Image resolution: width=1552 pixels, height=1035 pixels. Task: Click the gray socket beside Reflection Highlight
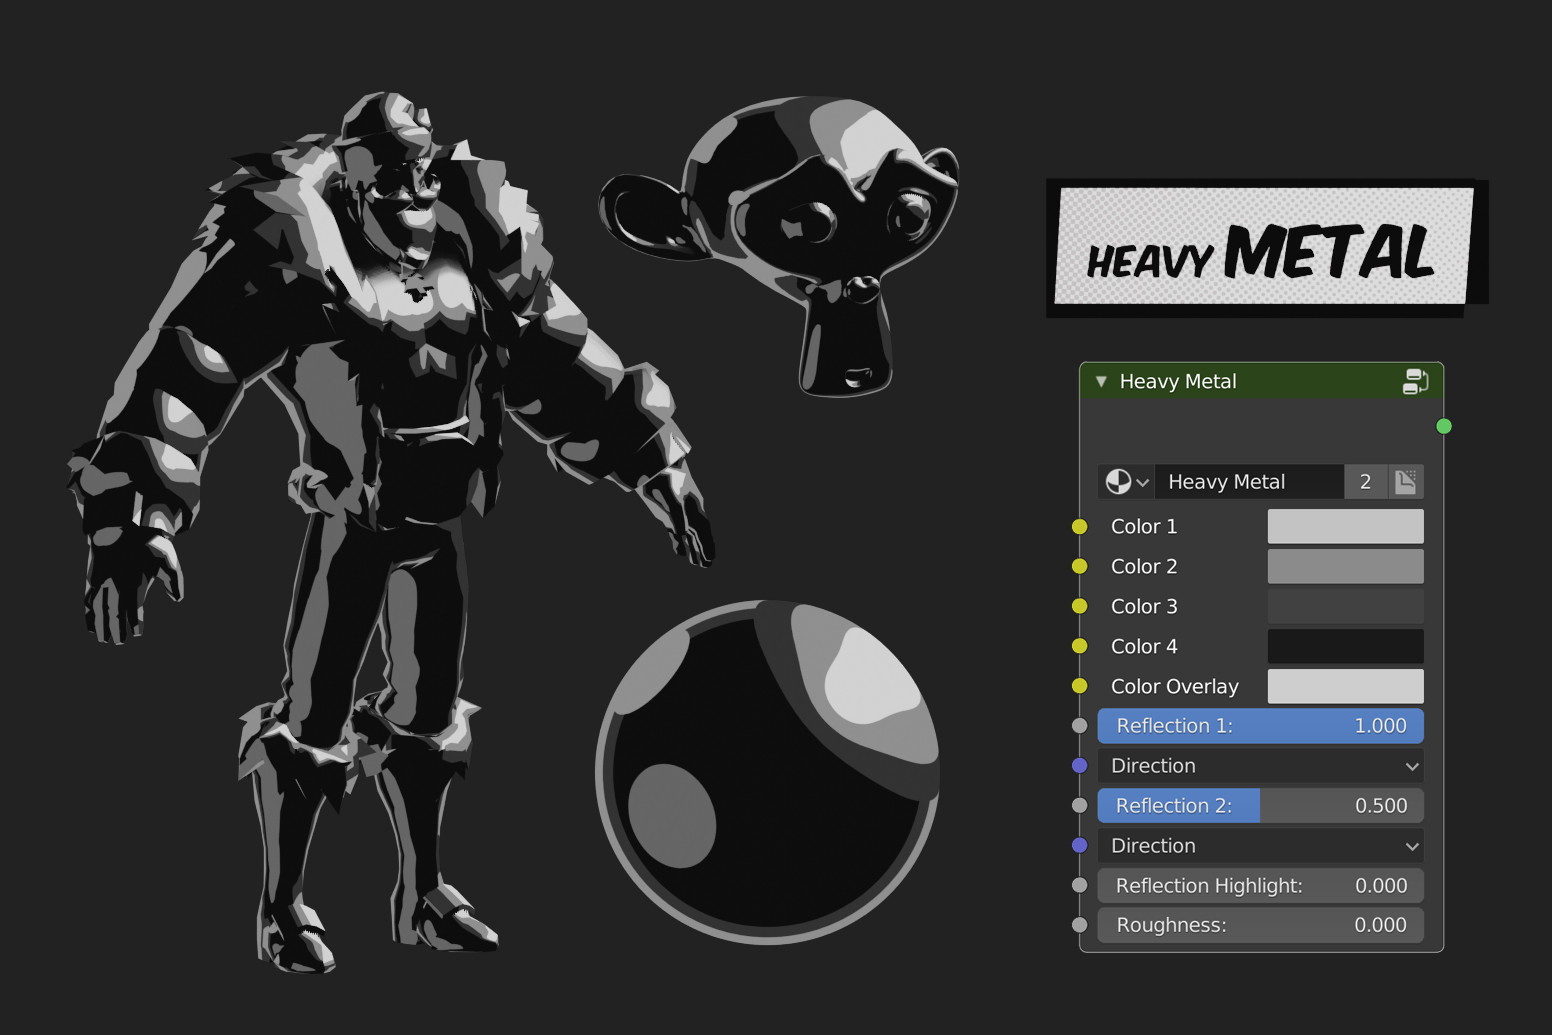(x=1080, y=886)
